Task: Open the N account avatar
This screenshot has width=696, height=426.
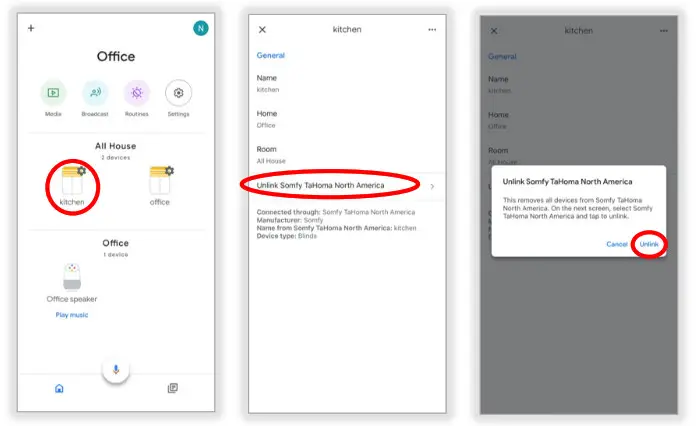Action: [201, 28]
